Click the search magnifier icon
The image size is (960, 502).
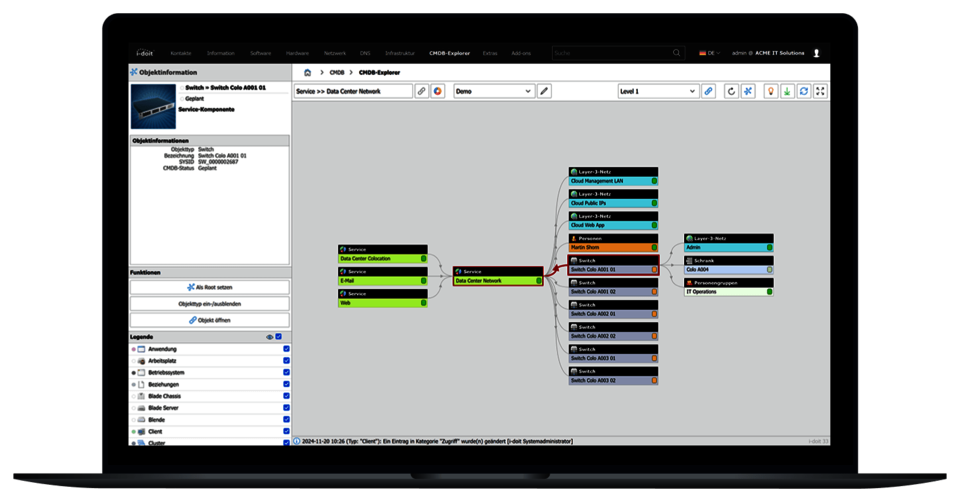677,53
